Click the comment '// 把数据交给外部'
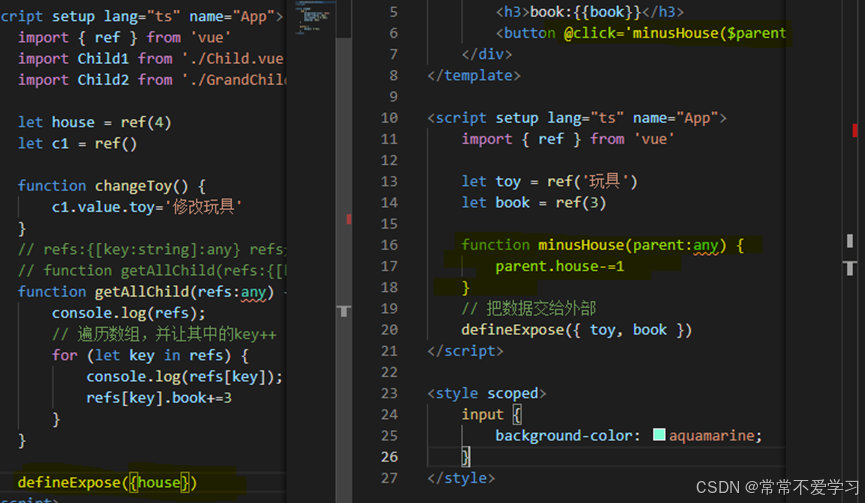The image size is (865, 503). tap(528, 308)
